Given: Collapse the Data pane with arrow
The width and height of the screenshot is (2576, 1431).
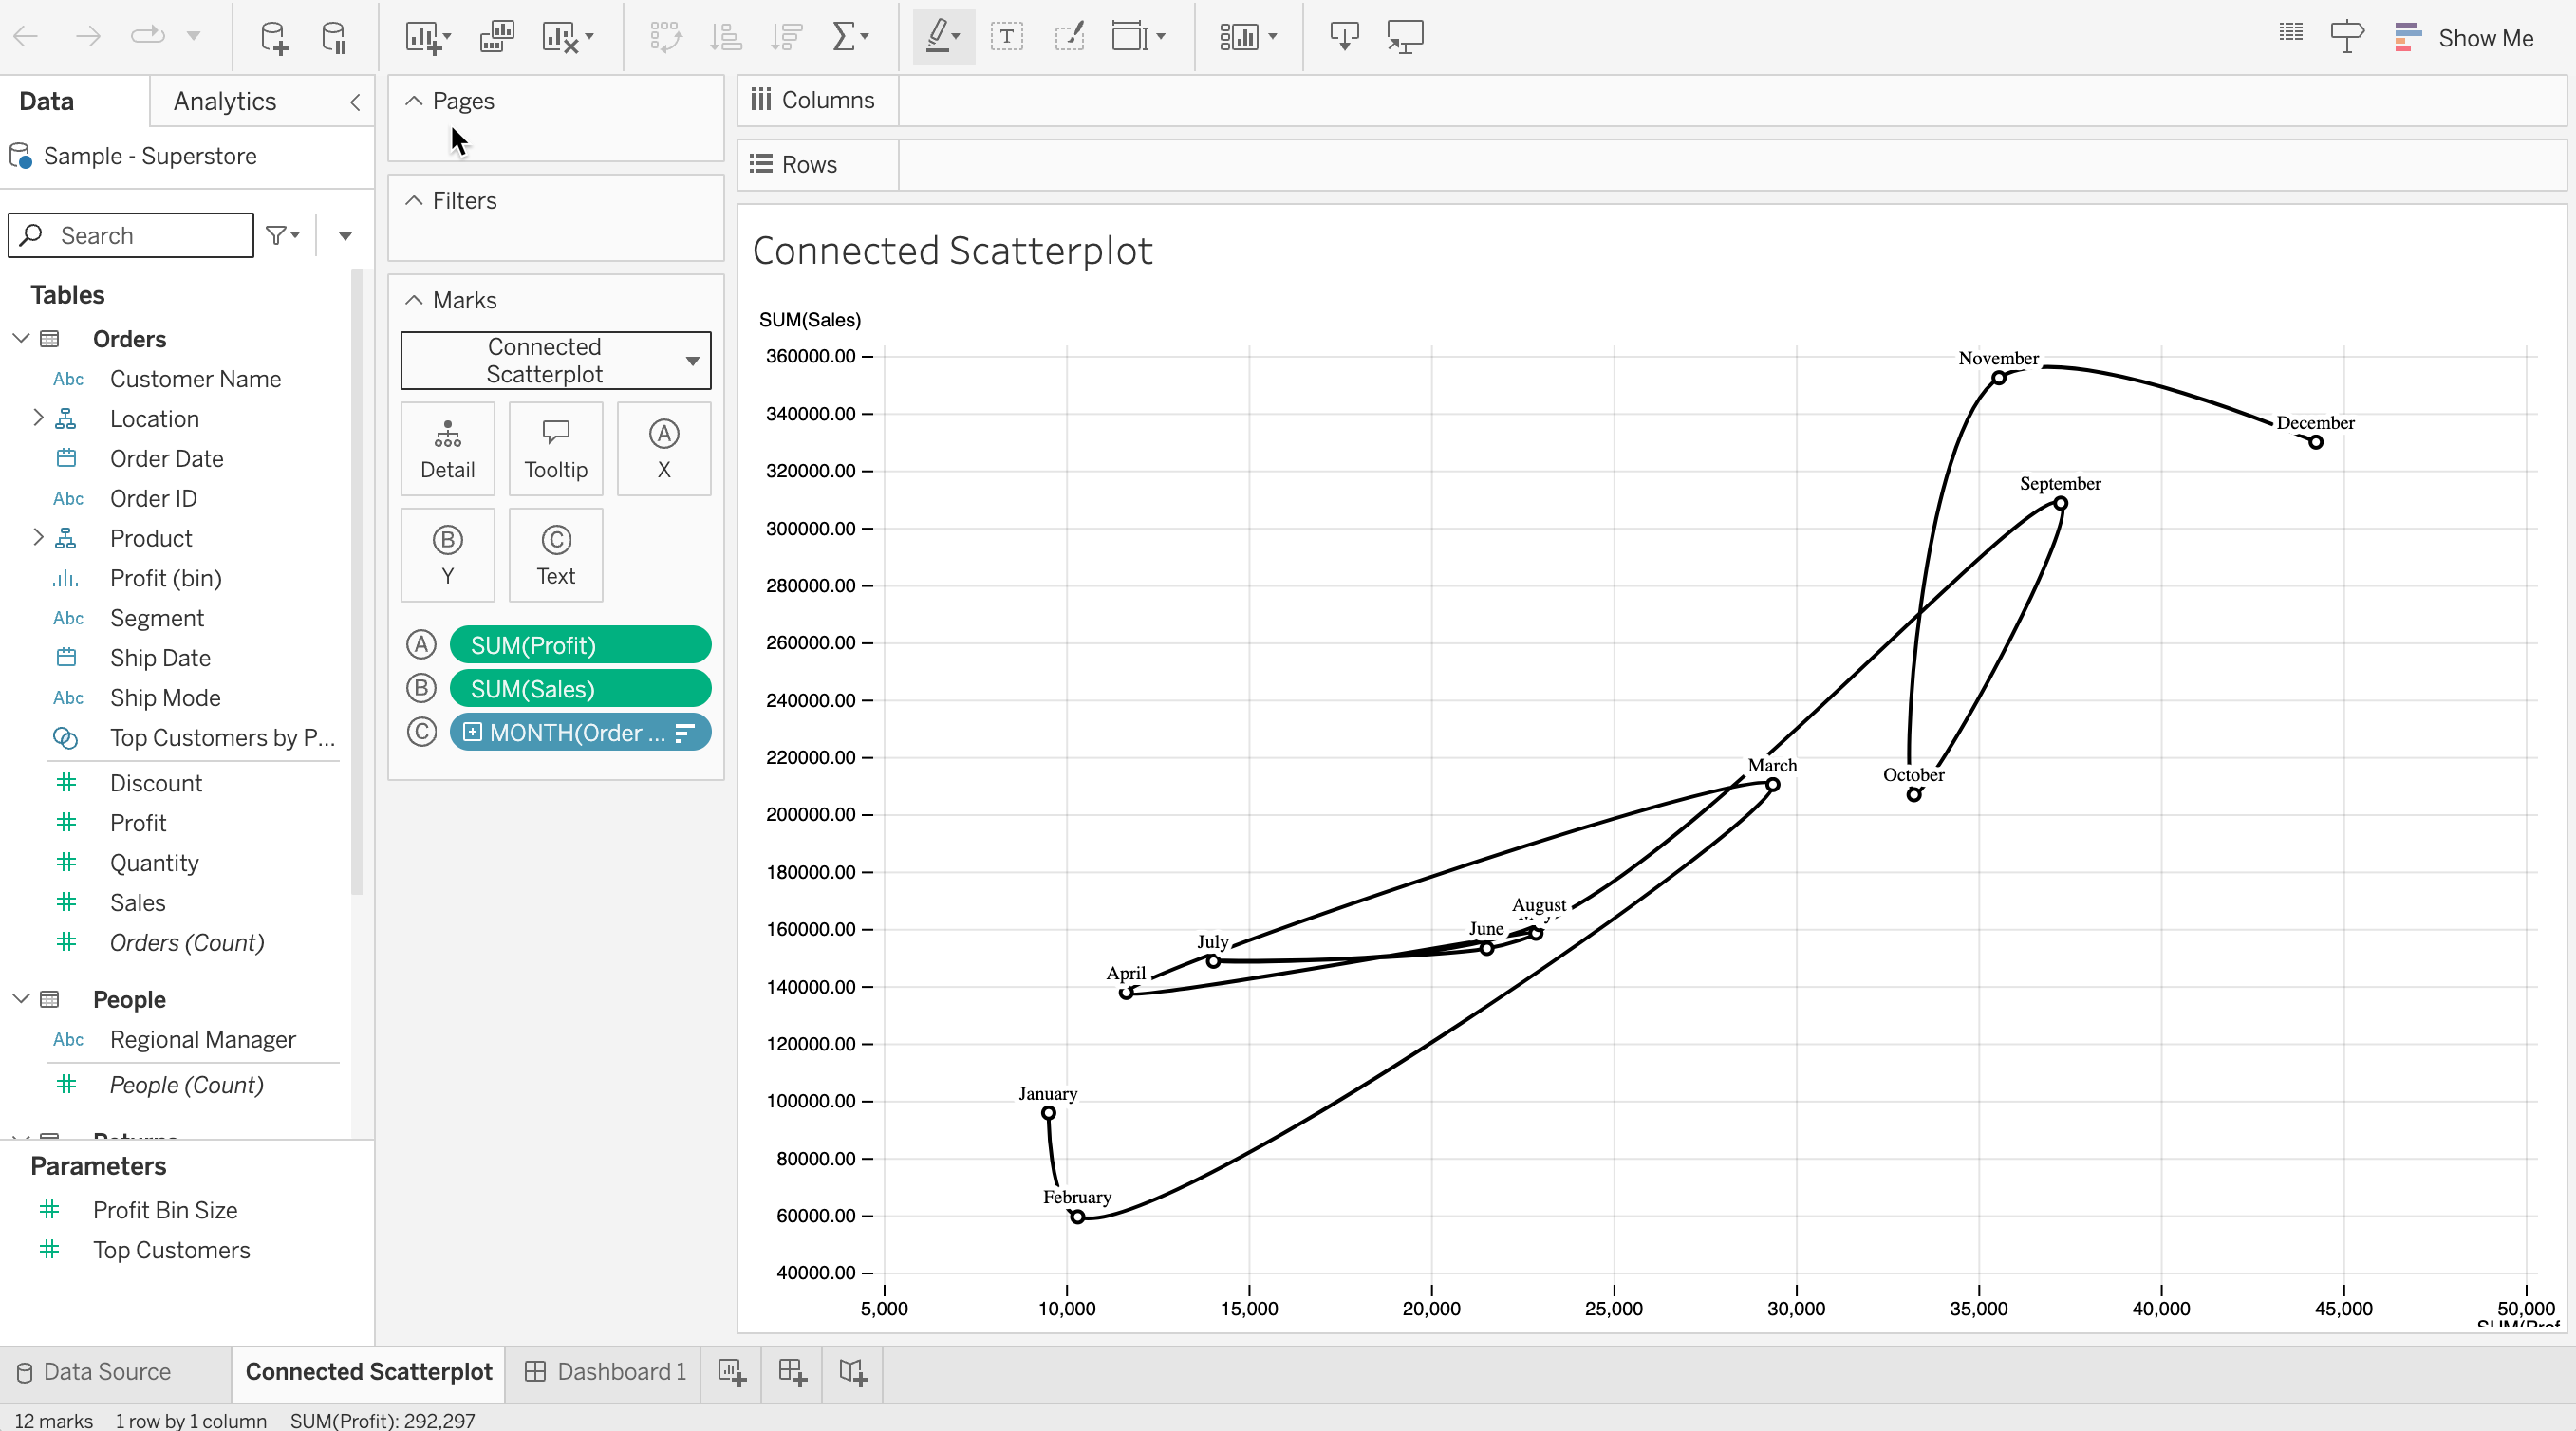Looking at the screenshot, I should click(x=355, y=101).
